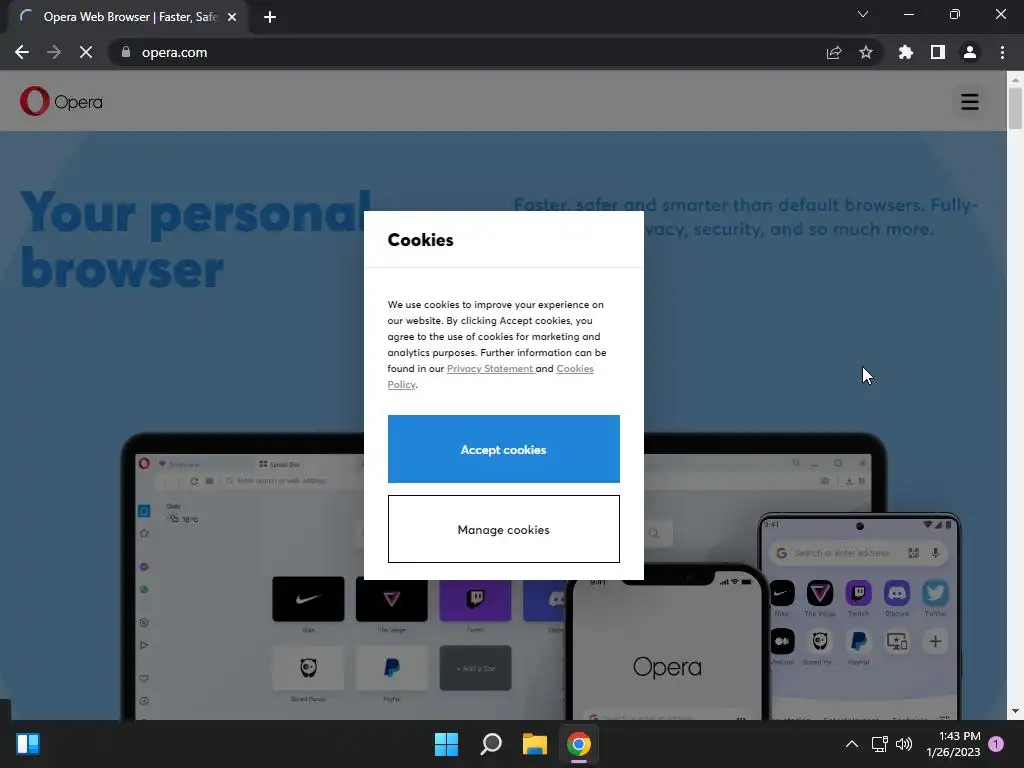
Task: Open File Explorer from the taskbar
Action: [x=535, y=744]
